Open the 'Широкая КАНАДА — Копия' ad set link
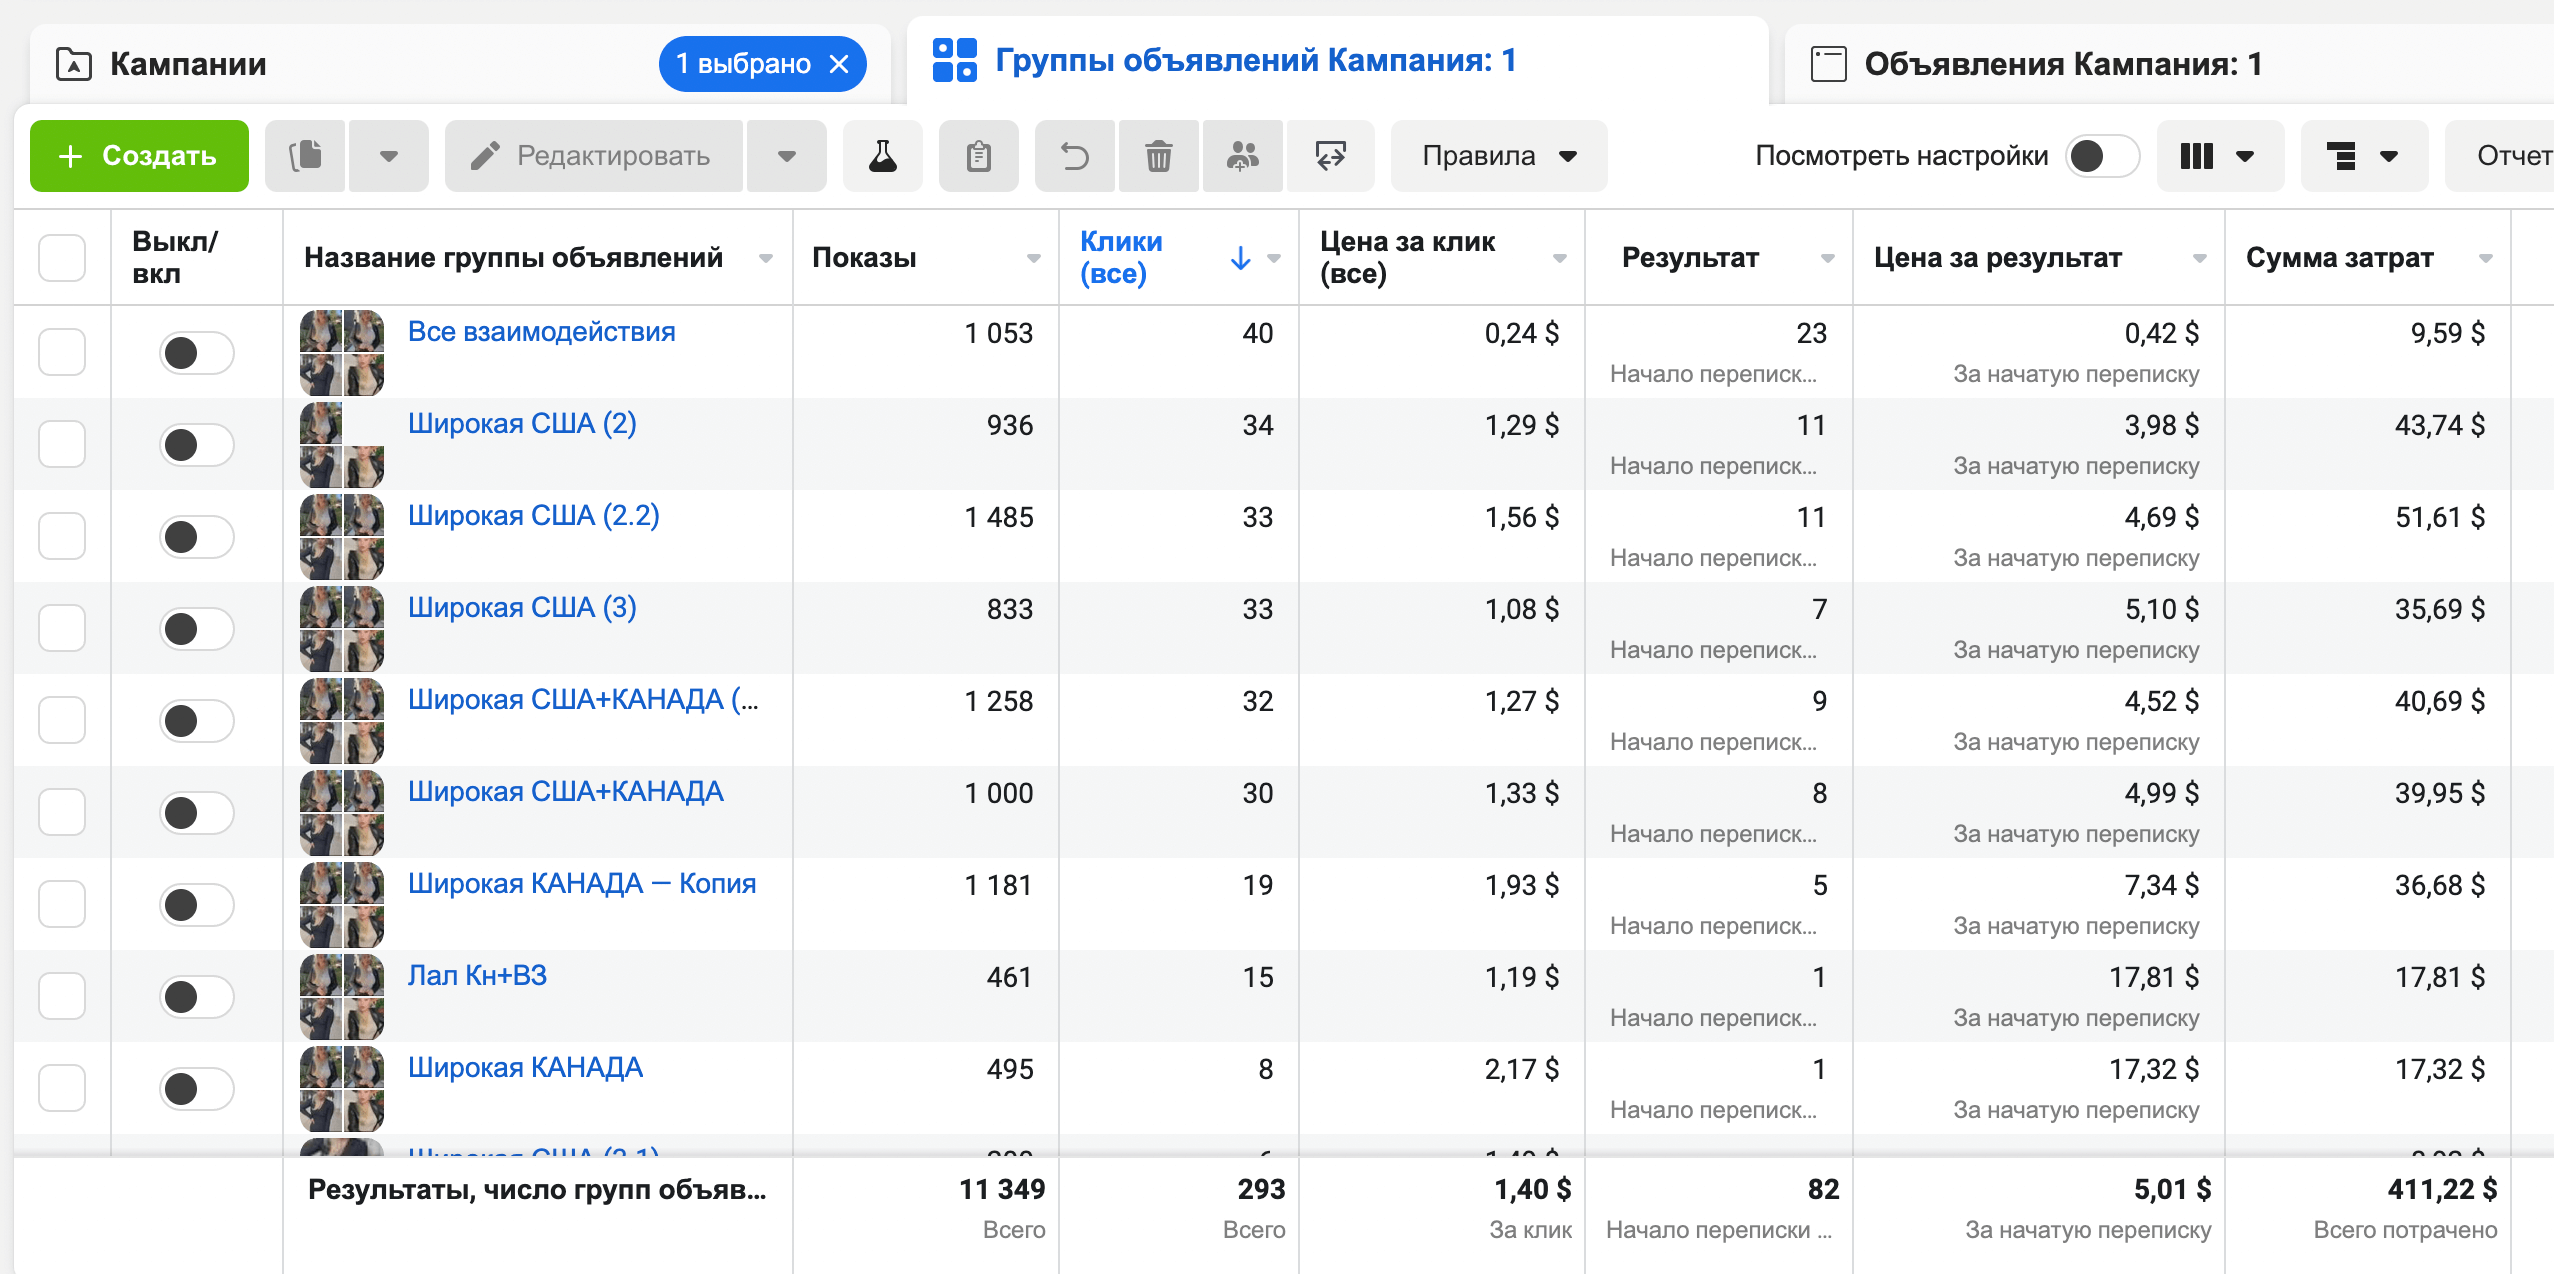The width and height of the screenshot is (2554, 1274). 581,884
